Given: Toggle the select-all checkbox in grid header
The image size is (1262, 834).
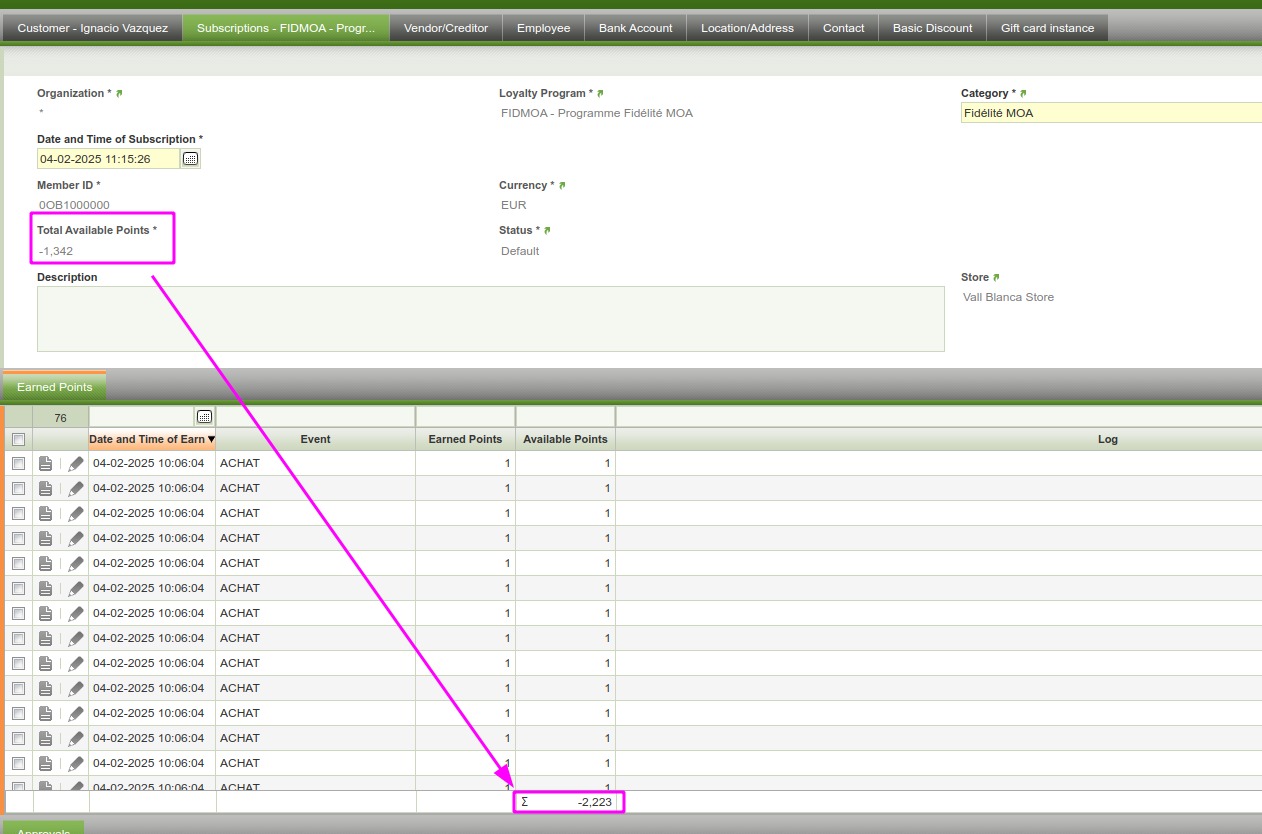Looking at the screenshot, I should [x=18, y=440].
